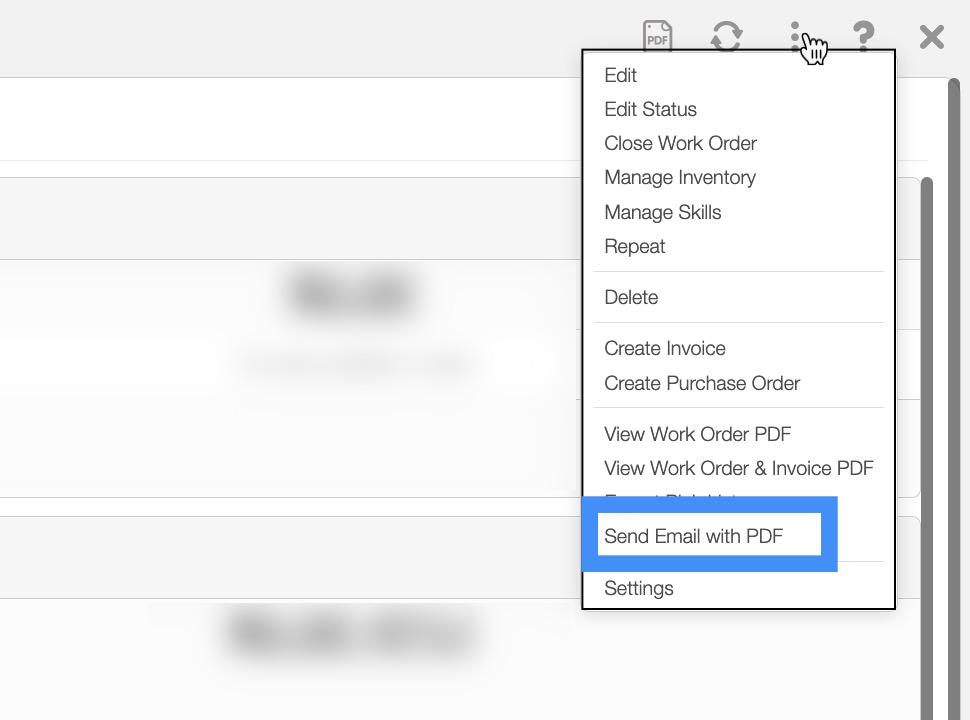Open Manage Inventory from menu
Viewport: 970px width, 720px height.
click(x=679, y=177)
